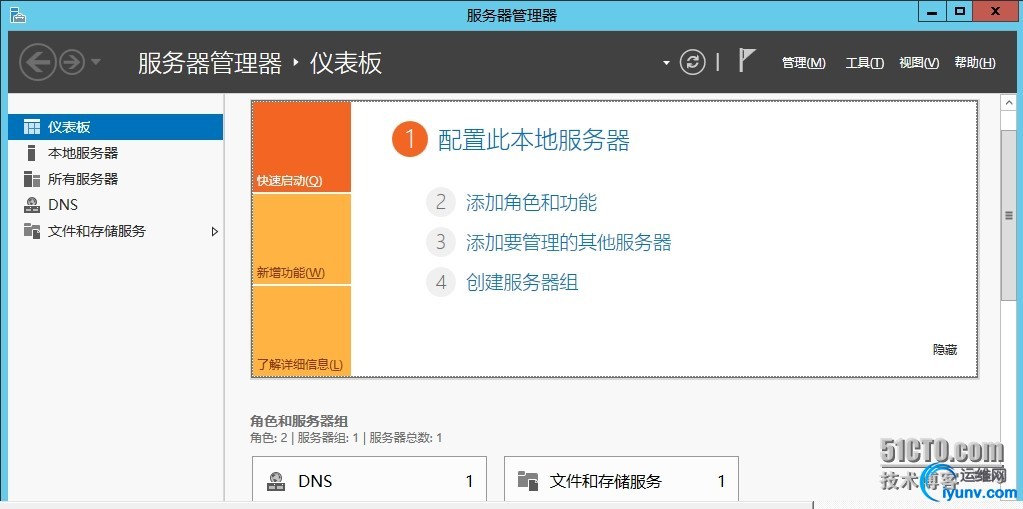Click the DNS icon in sidebar
Viewport: 1023px width, 509px height.
32,205
